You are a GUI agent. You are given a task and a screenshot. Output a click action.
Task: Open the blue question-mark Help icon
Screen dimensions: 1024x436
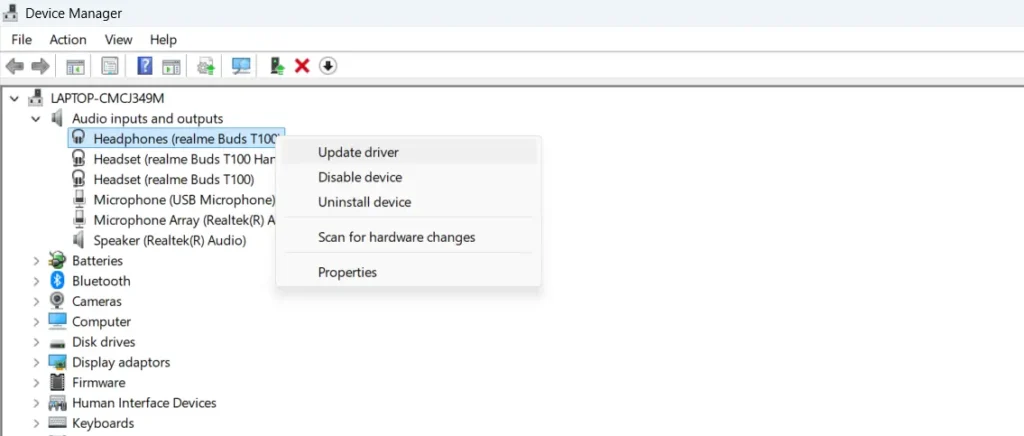144,66
